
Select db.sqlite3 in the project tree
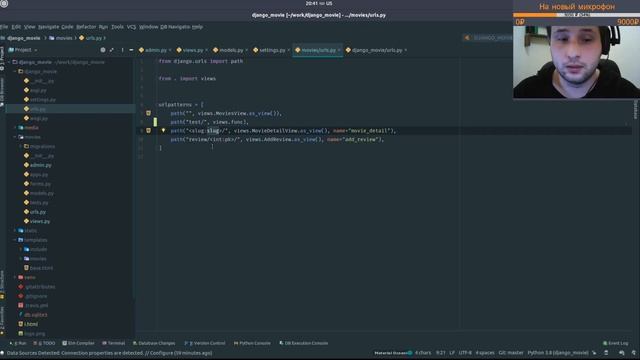click(33, 315)
